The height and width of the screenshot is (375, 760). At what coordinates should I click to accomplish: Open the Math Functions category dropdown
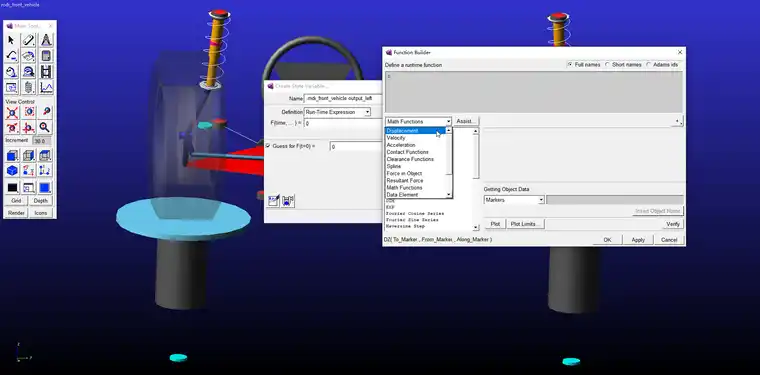pyautogui.click(x=419, y=122)
